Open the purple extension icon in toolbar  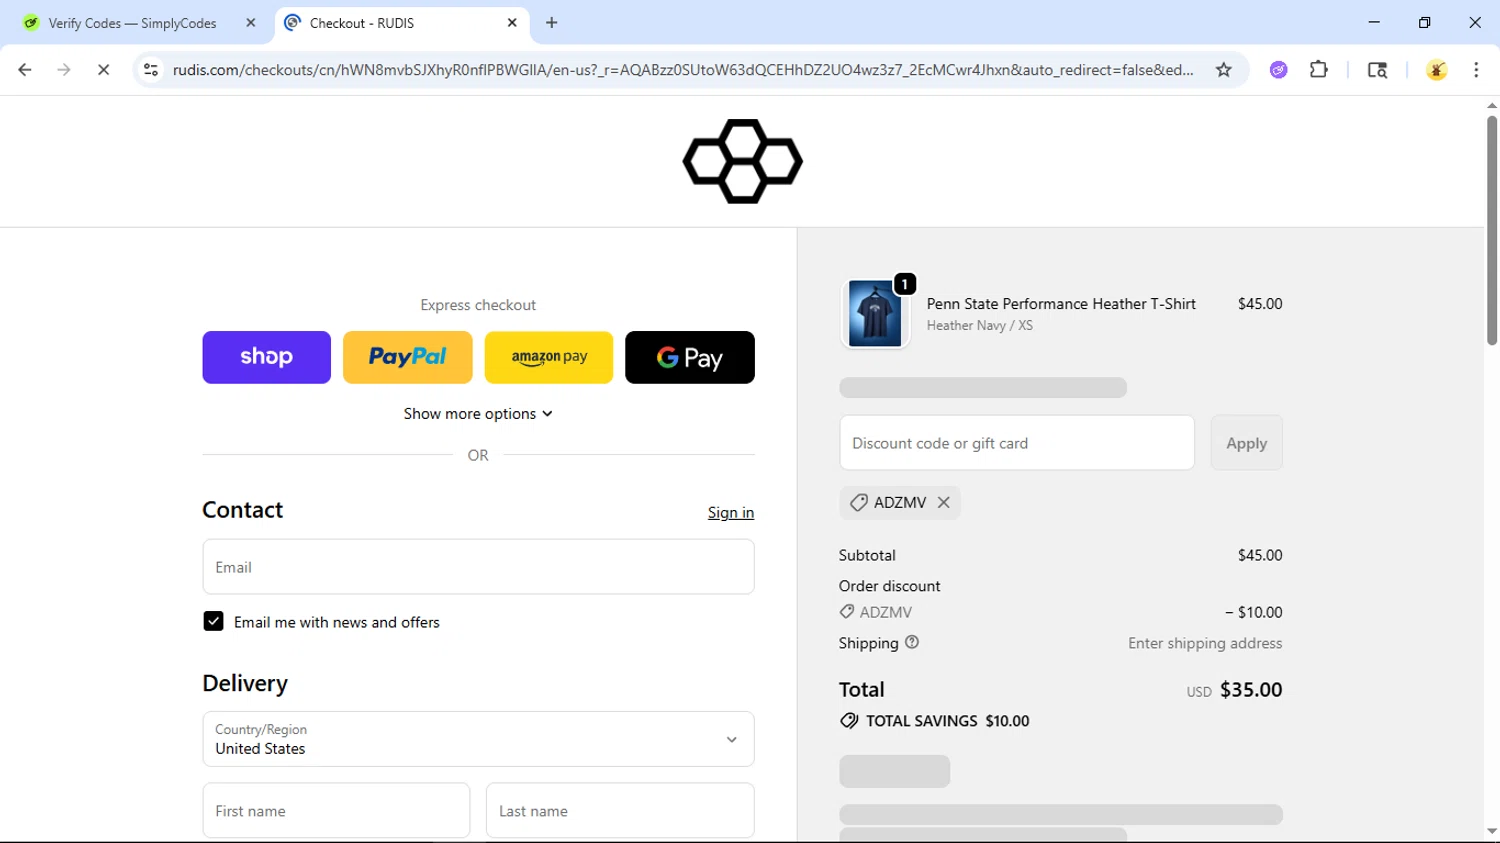point(1278,70)
